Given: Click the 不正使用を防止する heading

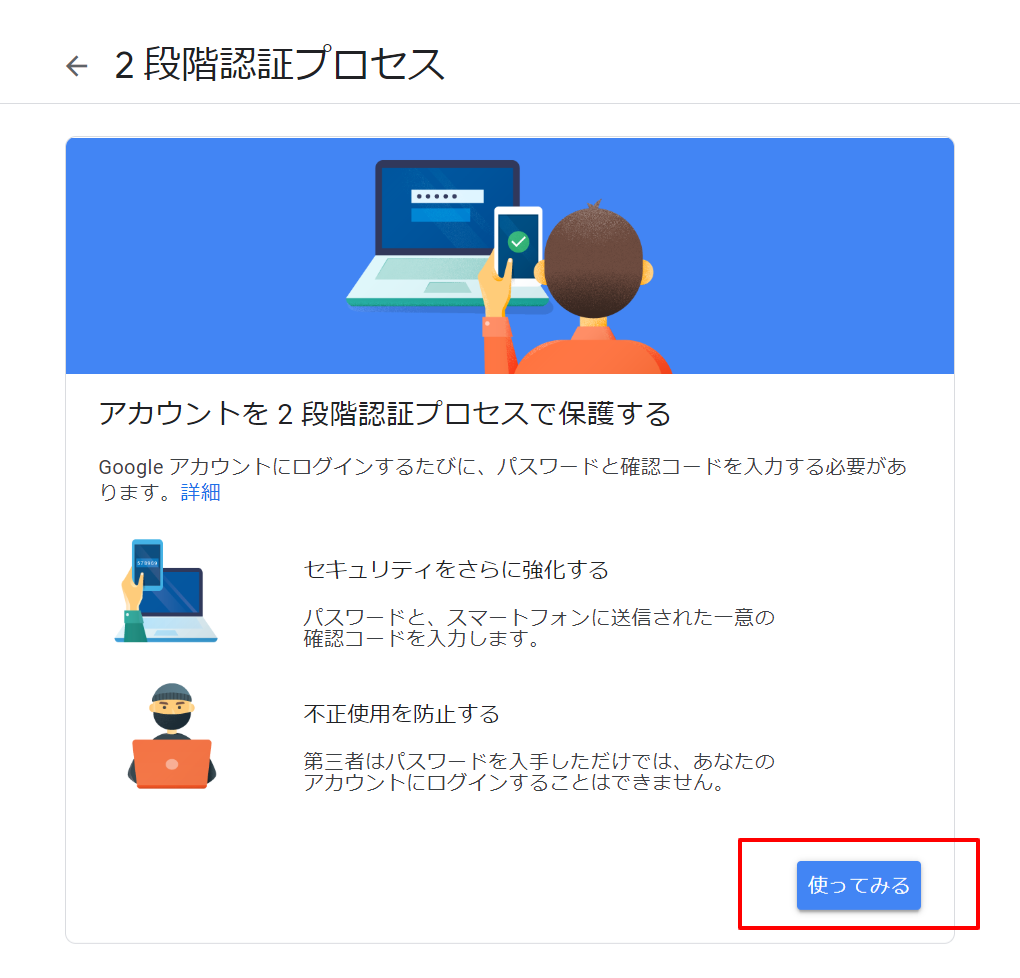Looking at the screenshot, I should (x=401, y=714).
